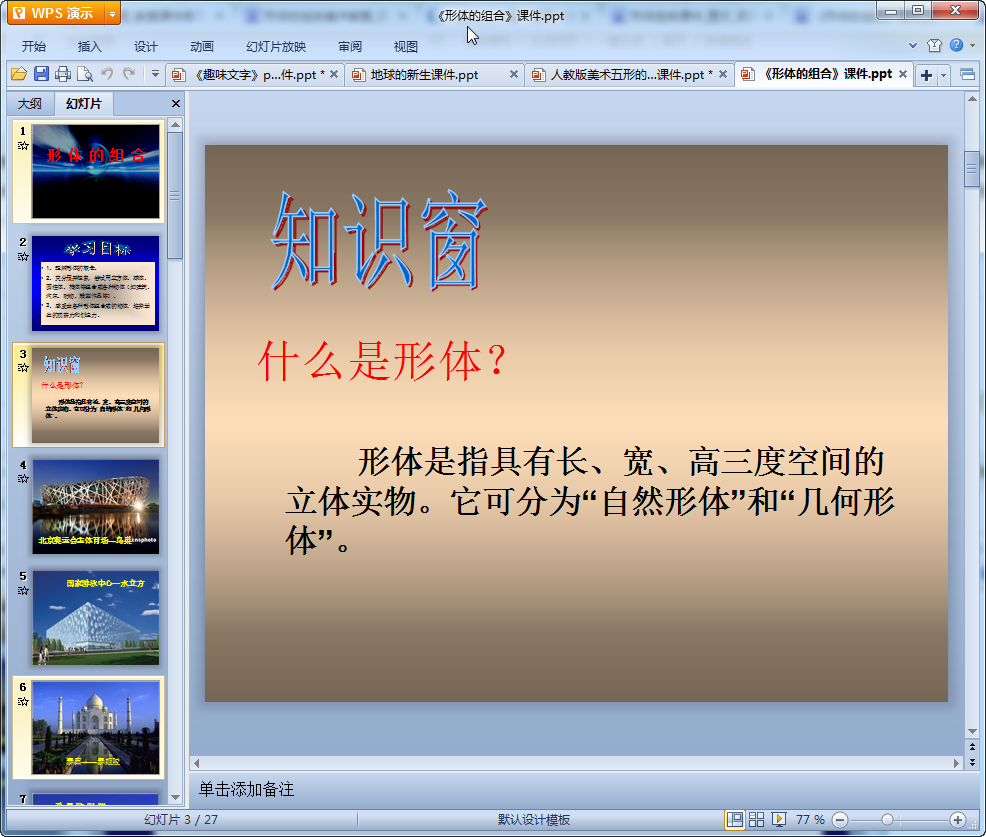Close the 《形体的组合》课件.ppt document tab

pos(903,74)
